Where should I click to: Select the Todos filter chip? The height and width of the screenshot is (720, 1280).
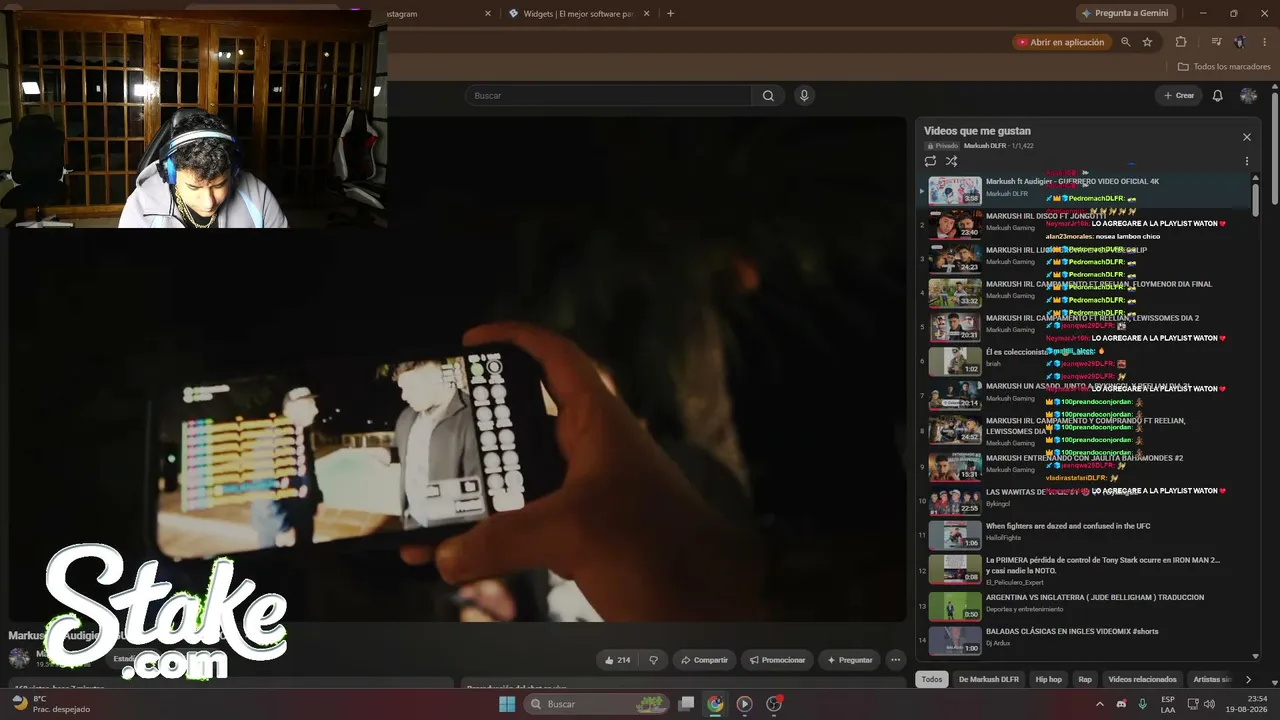coord(932,680)
